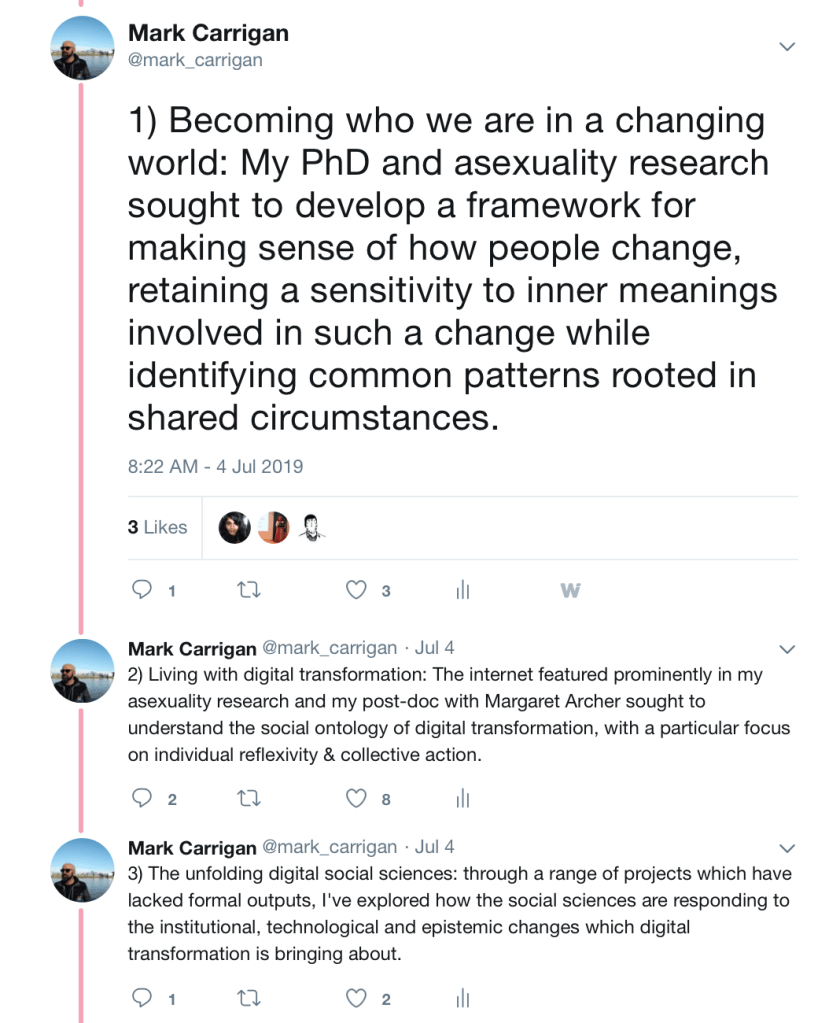Open the 8:22 AM - 4 Jul 2019 timestamp
Viewport: 840px width, 1023px height.
click(215, 466)
